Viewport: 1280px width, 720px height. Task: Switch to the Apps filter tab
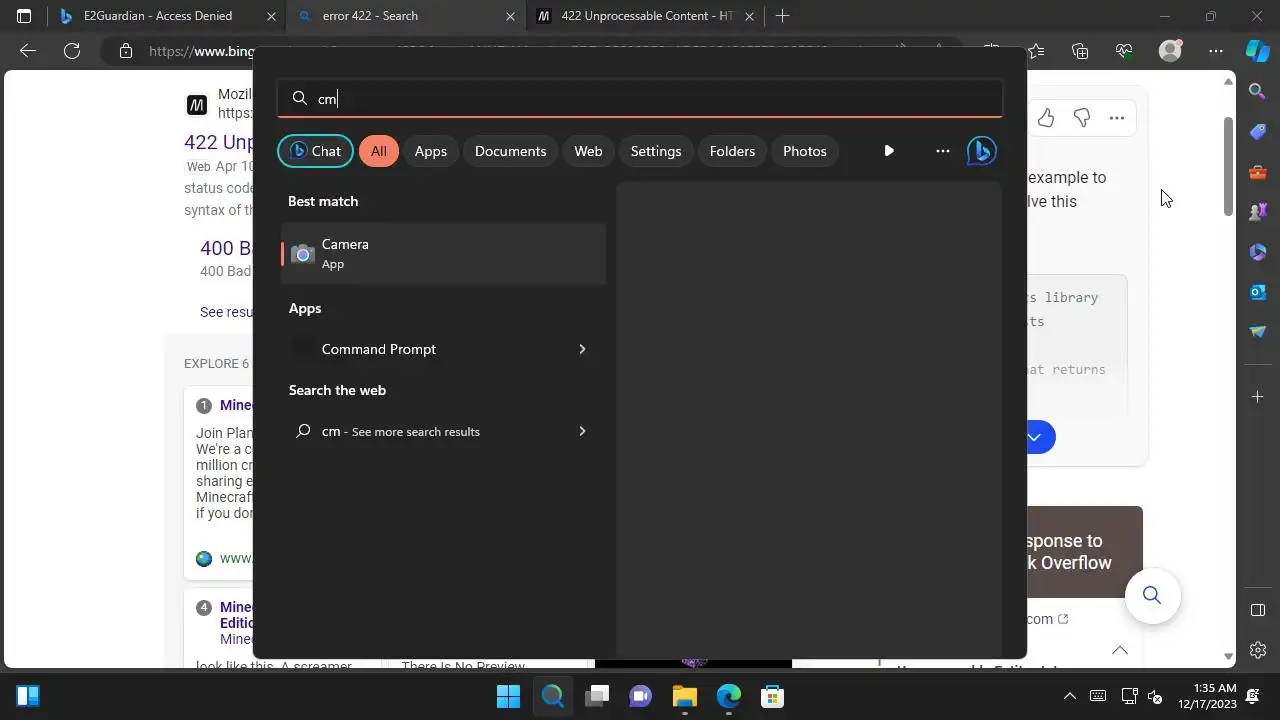(x=431, y=151)
